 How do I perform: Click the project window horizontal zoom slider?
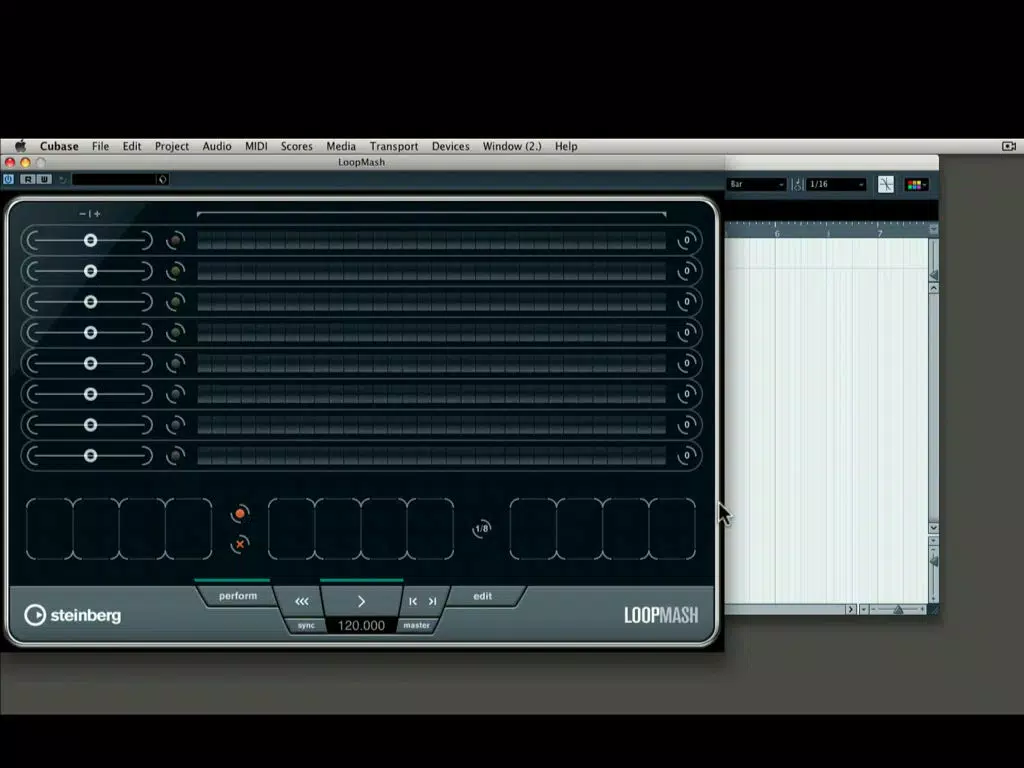899,609
